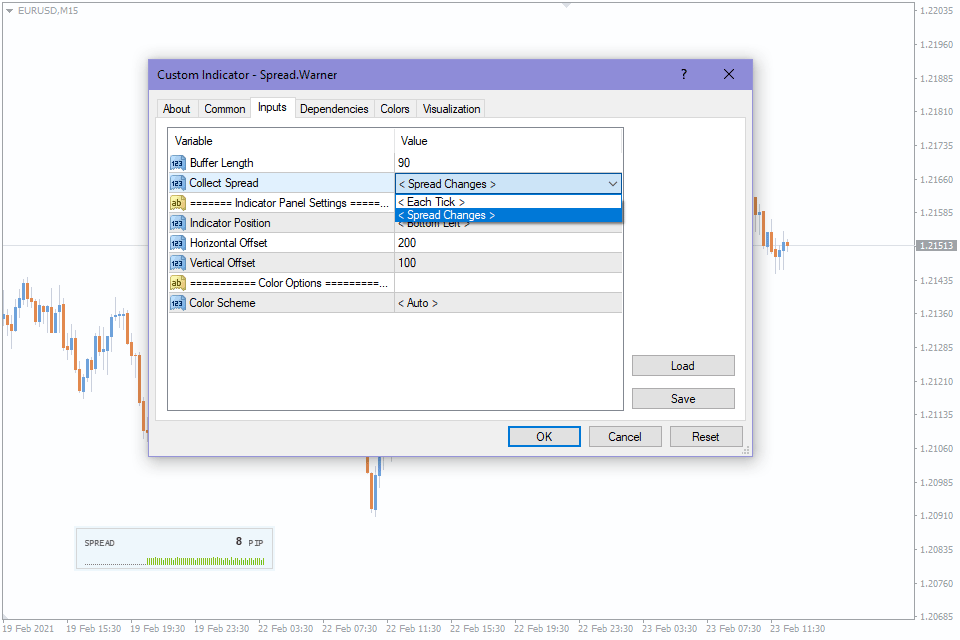Screen dimensions: 960x640
Task: Click the Color Options string icon
Action: pos(178,283)
